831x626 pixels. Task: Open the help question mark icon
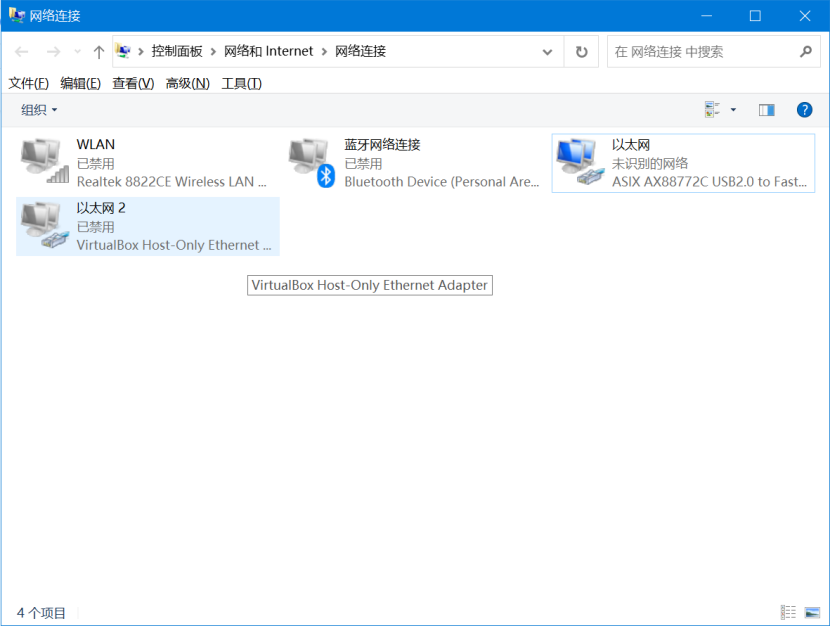(x=804, y=110)
